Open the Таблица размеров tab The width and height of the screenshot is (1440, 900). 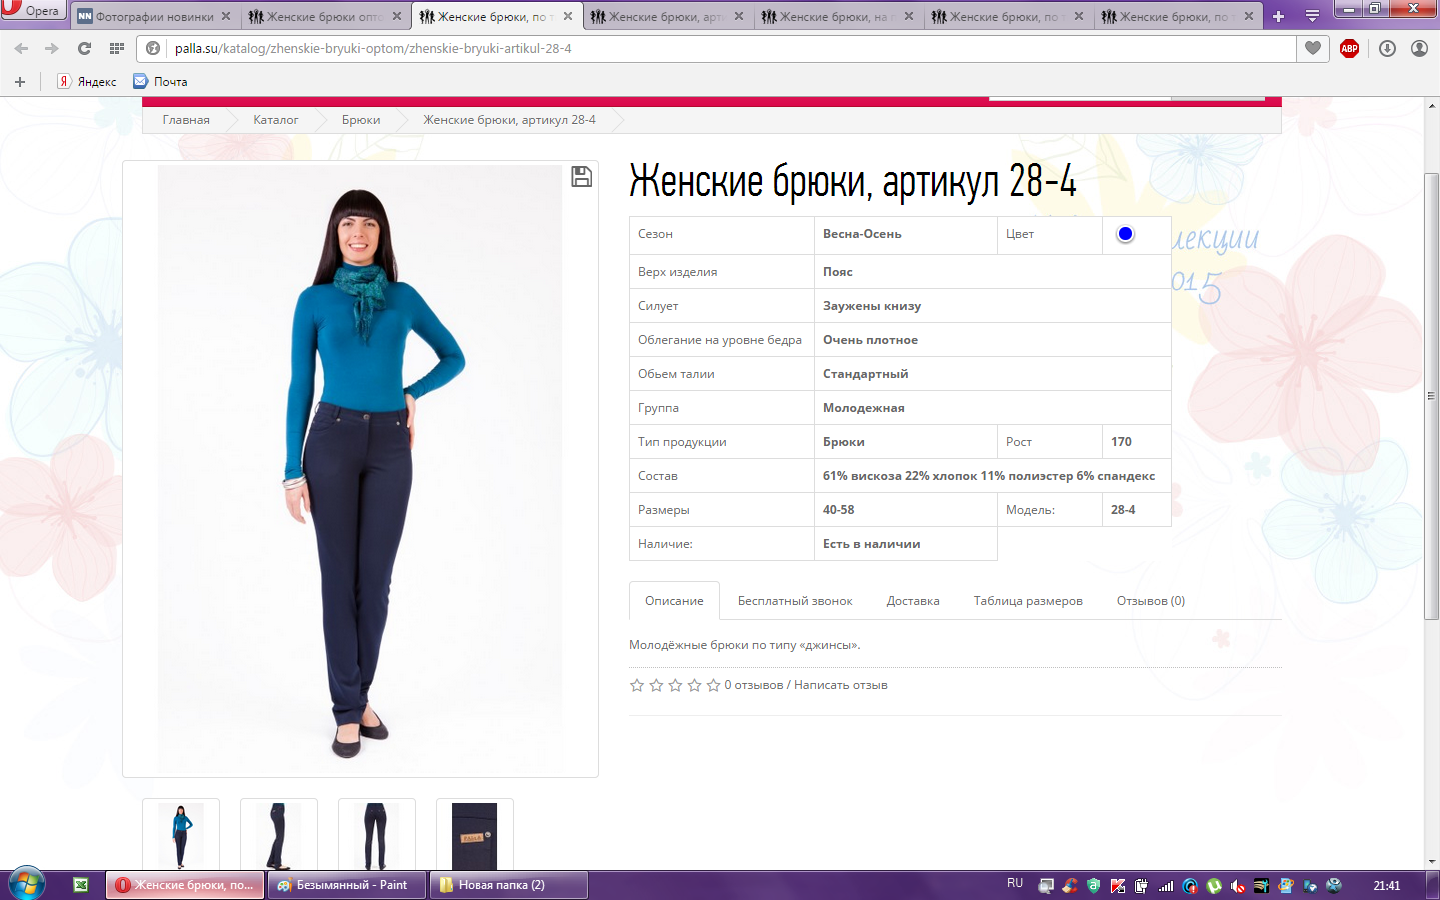click(1028, 601)
